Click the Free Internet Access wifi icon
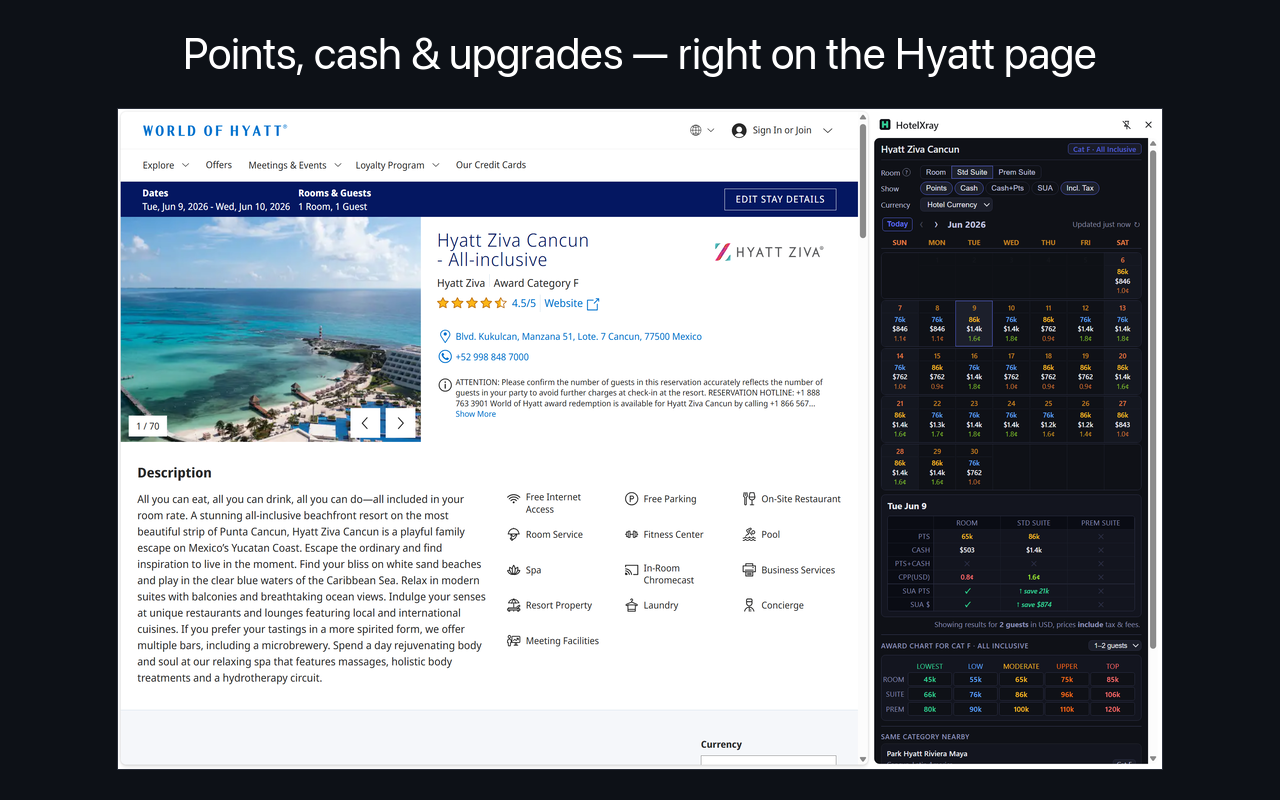 click(514, 498)
